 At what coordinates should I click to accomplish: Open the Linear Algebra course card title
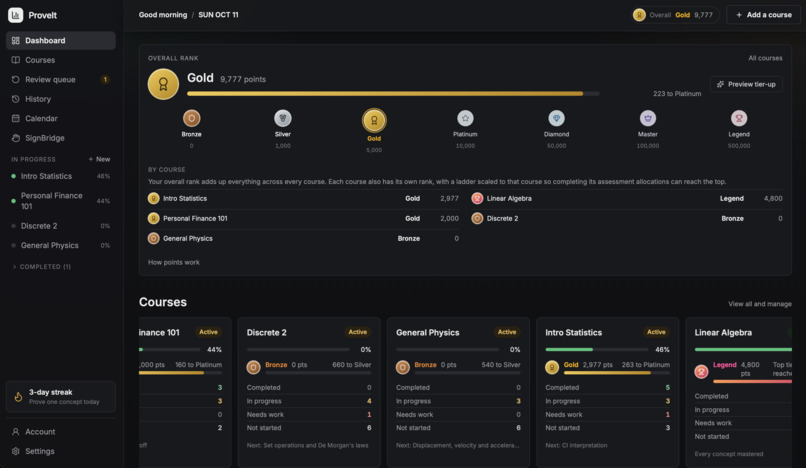[x=723, y=333]
